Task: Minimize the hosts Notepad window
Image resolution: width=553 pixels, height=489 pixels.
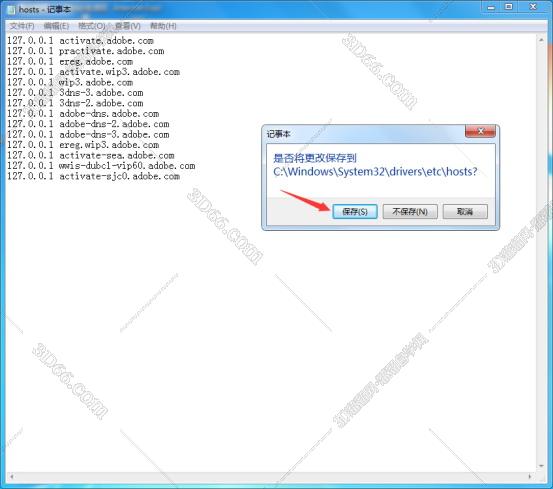Action: 491,7
